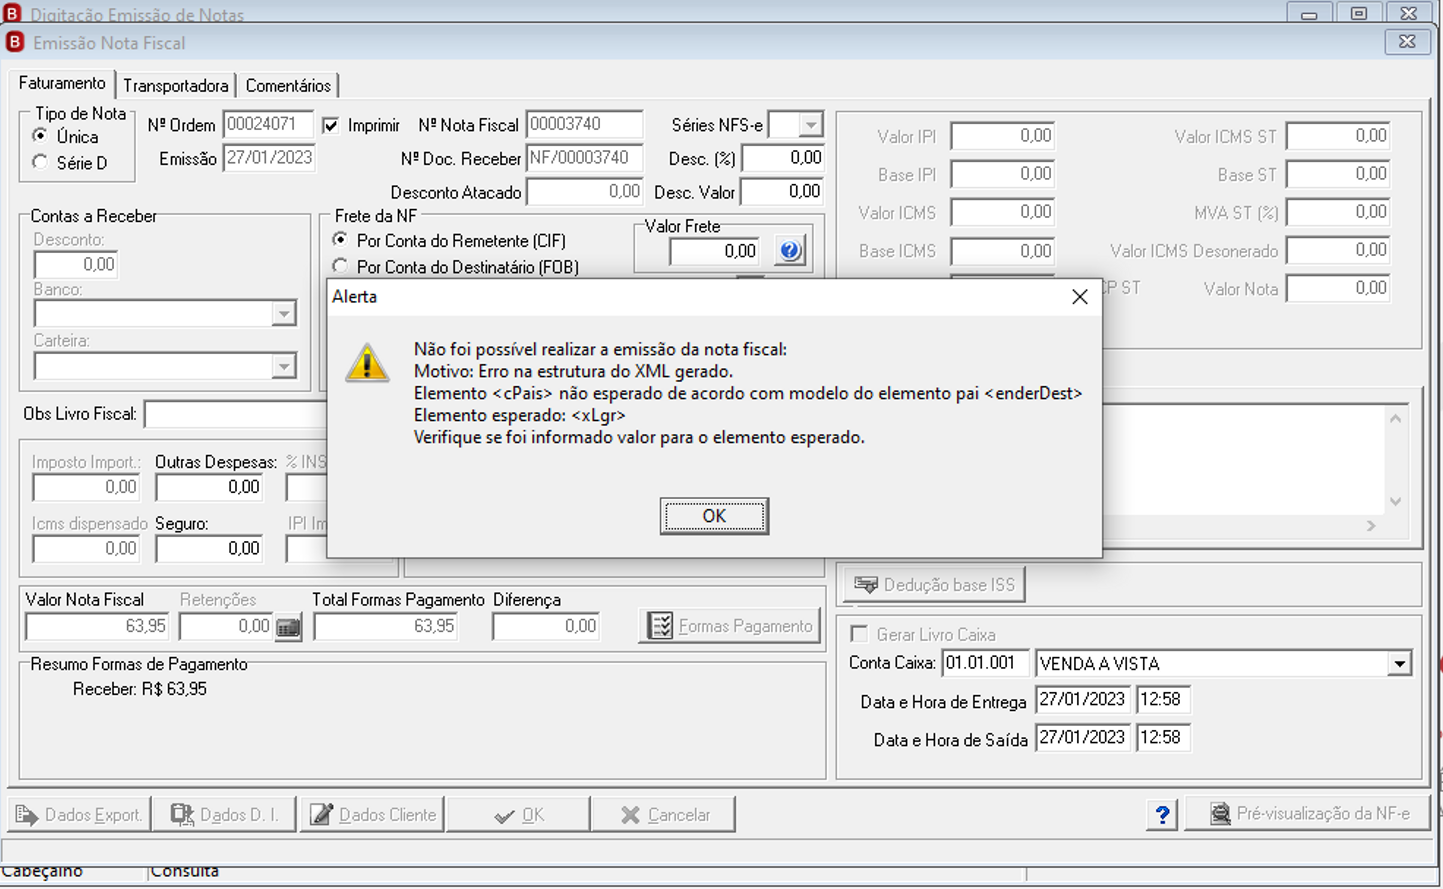
Task: Click the Emissão Nota Fiscal title bar app icon
Action: [x=14, y=42]
